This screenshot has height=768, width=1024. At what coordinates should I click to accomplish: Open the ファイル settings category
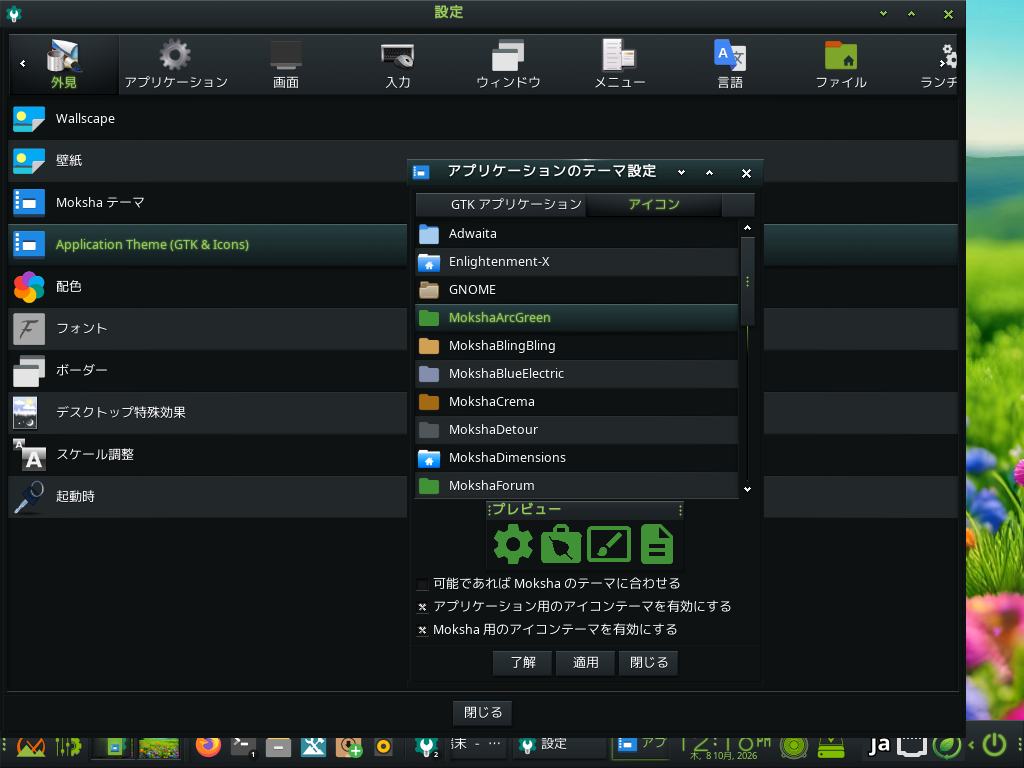[x=841, y=64]
